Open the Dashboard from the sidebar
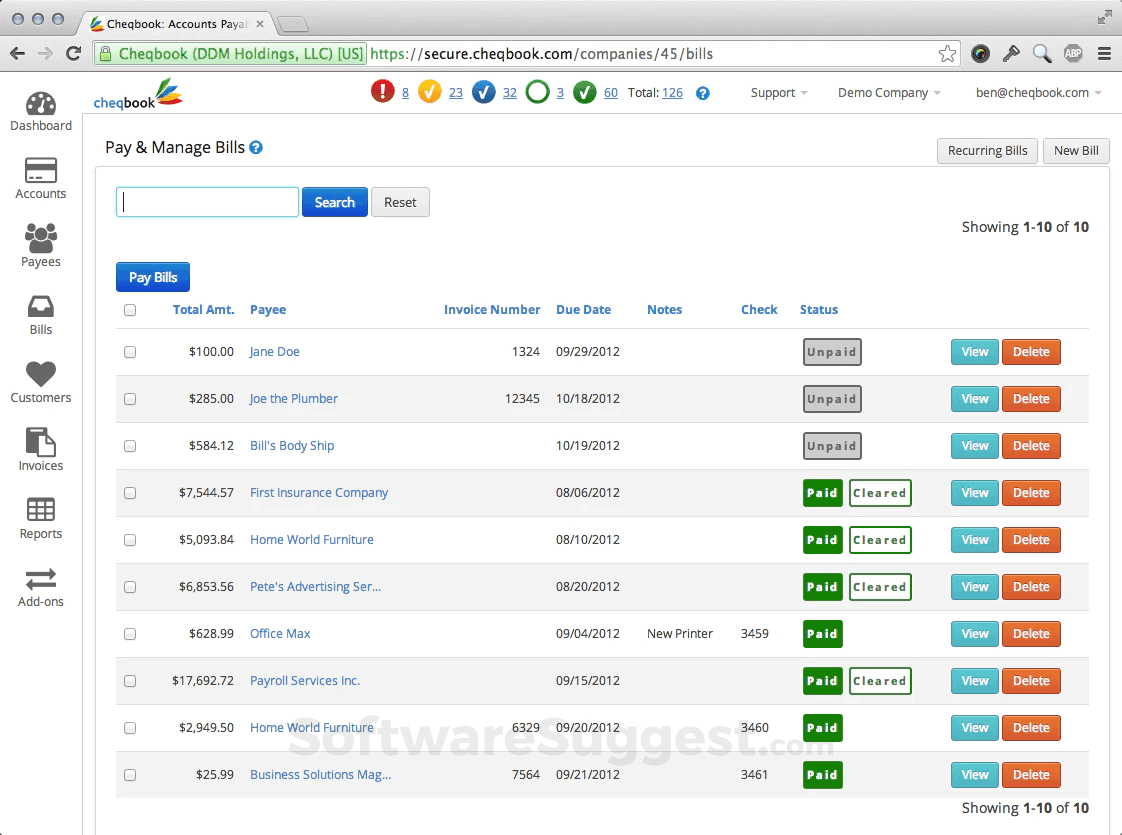 click(x=40, y=112)
